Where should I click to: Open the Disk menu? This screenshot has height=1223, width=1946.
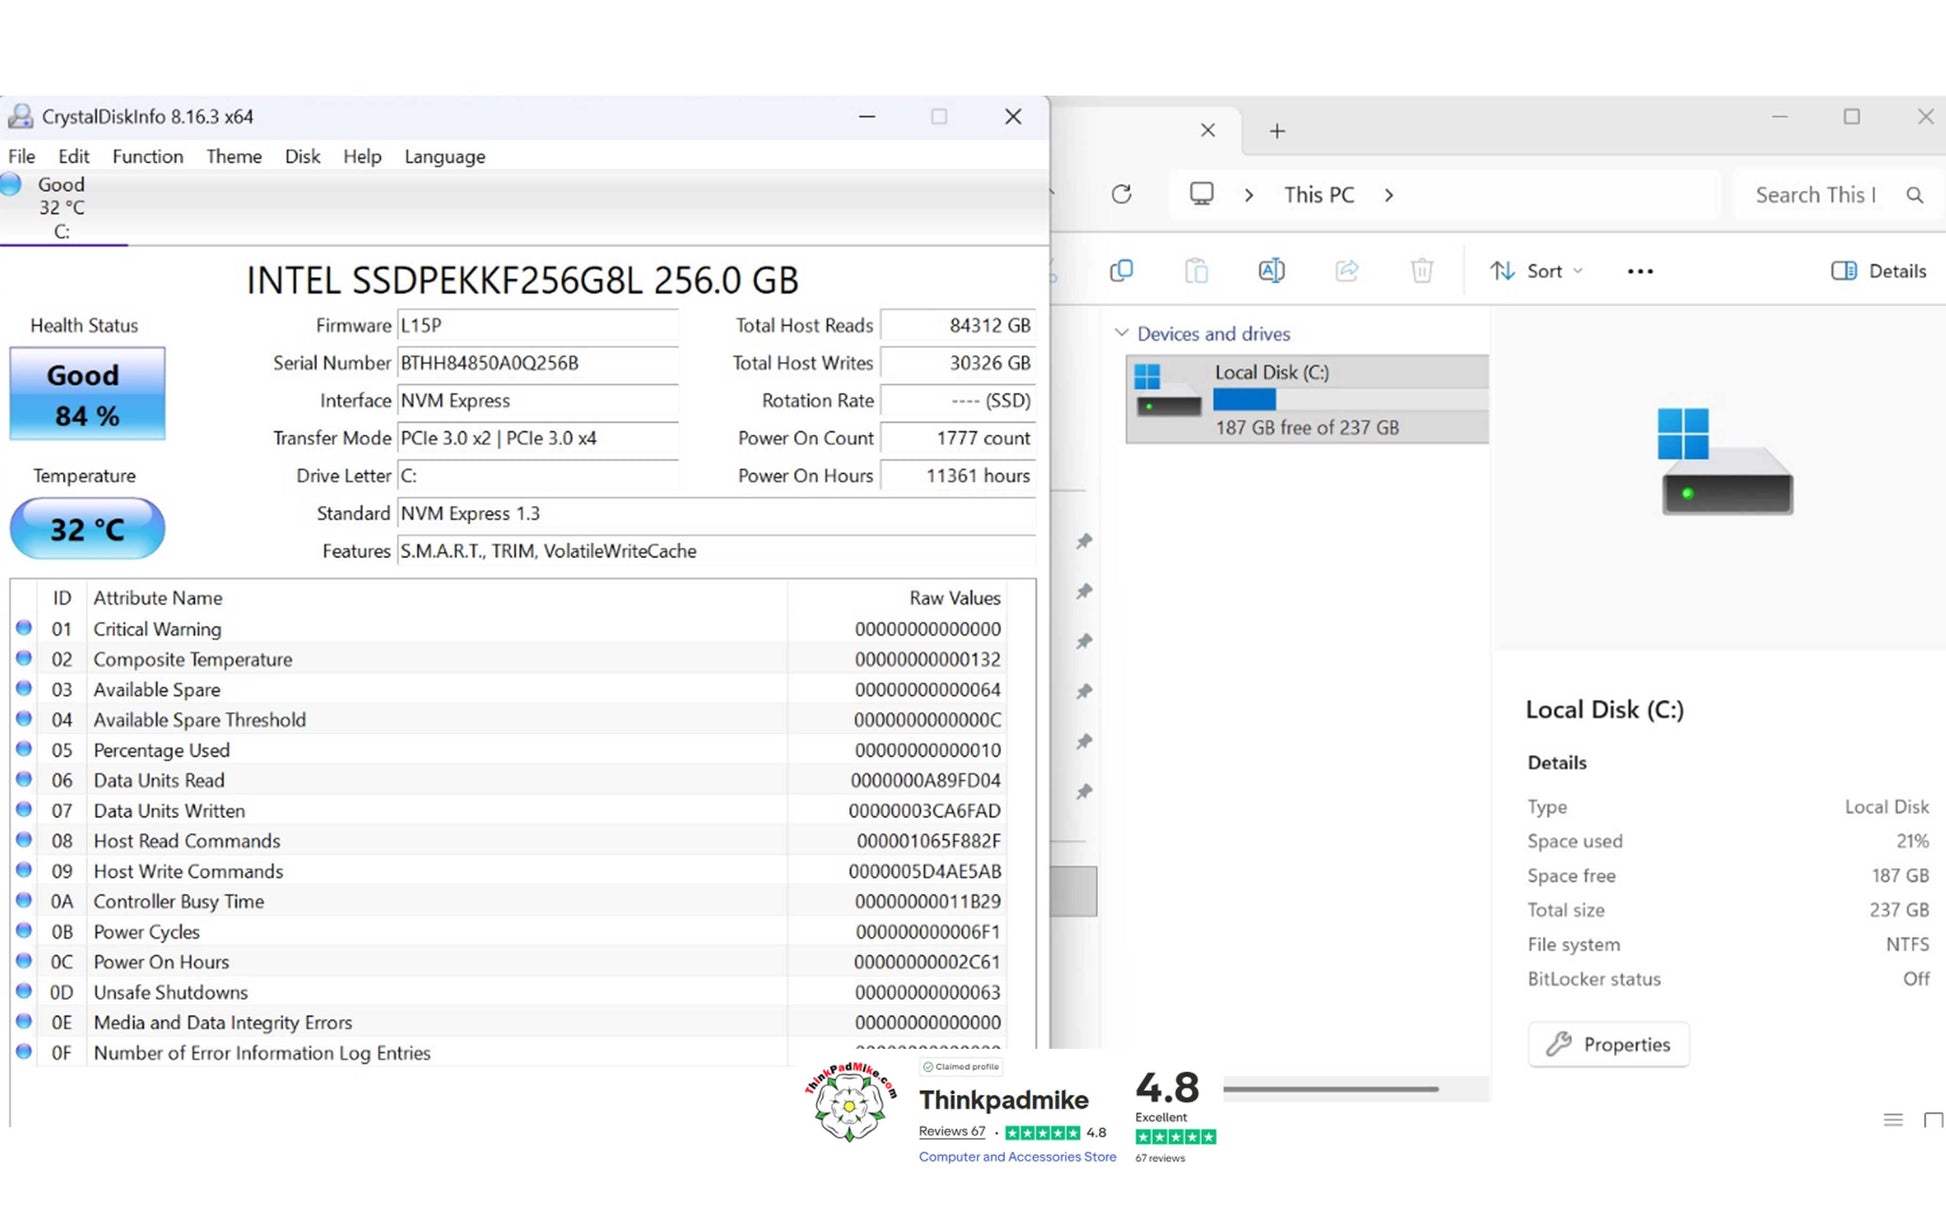click(x=302, y=156)
